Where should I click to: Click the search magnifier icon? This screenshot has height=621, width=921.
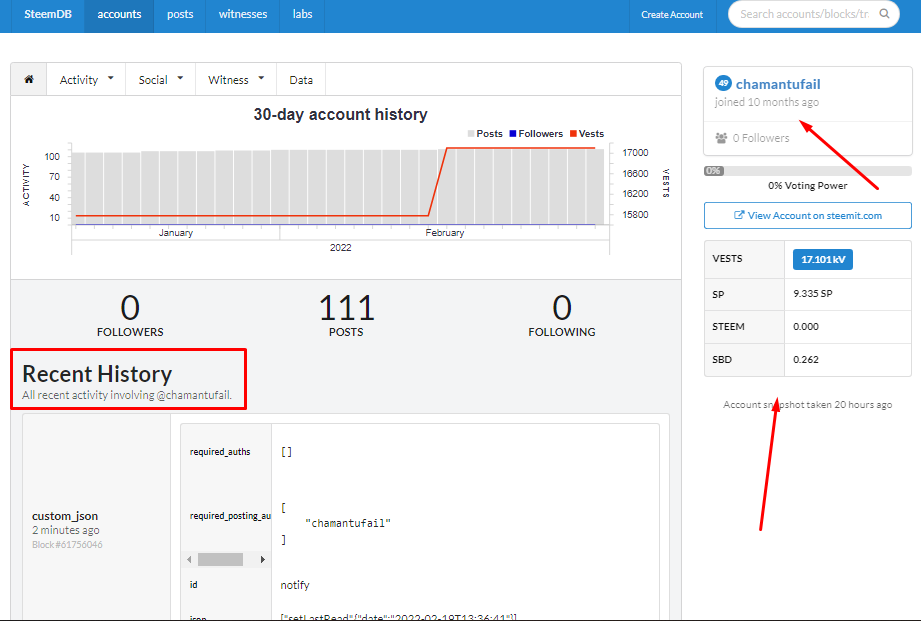pos(884,14)
